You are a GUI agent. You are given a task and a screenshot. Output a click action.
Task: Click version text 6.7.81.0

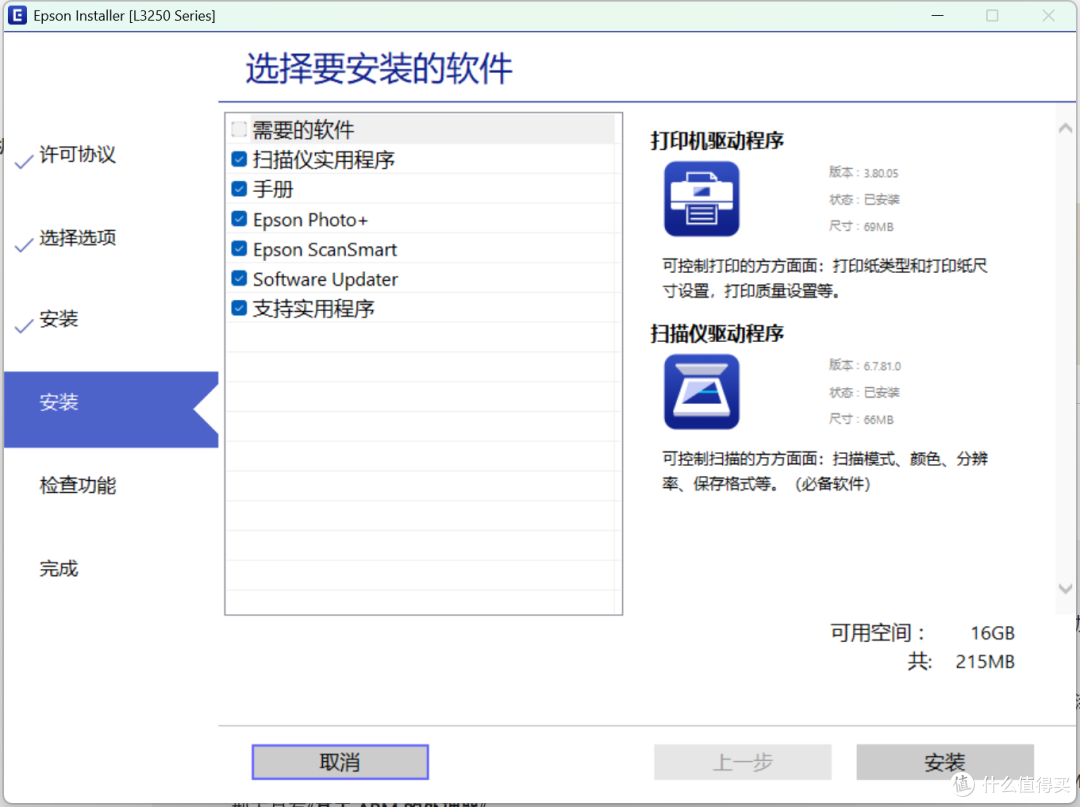tap(882, 366)
